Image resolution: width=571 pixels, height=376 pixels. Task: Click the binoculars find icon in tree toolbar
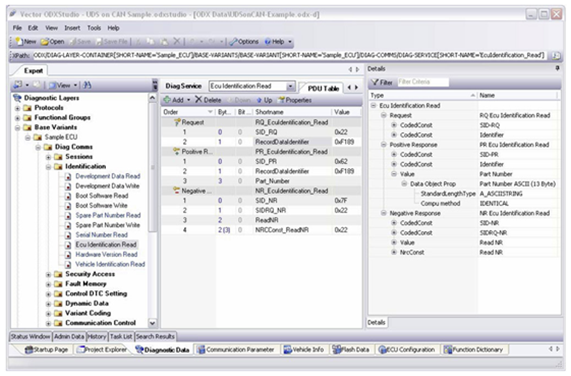pos(87,85)
